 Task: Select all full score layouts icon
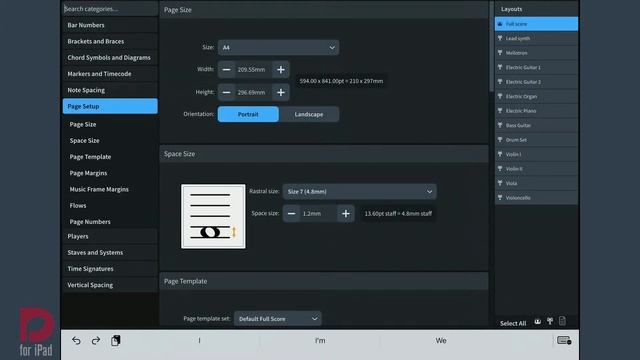pos(538,322)
